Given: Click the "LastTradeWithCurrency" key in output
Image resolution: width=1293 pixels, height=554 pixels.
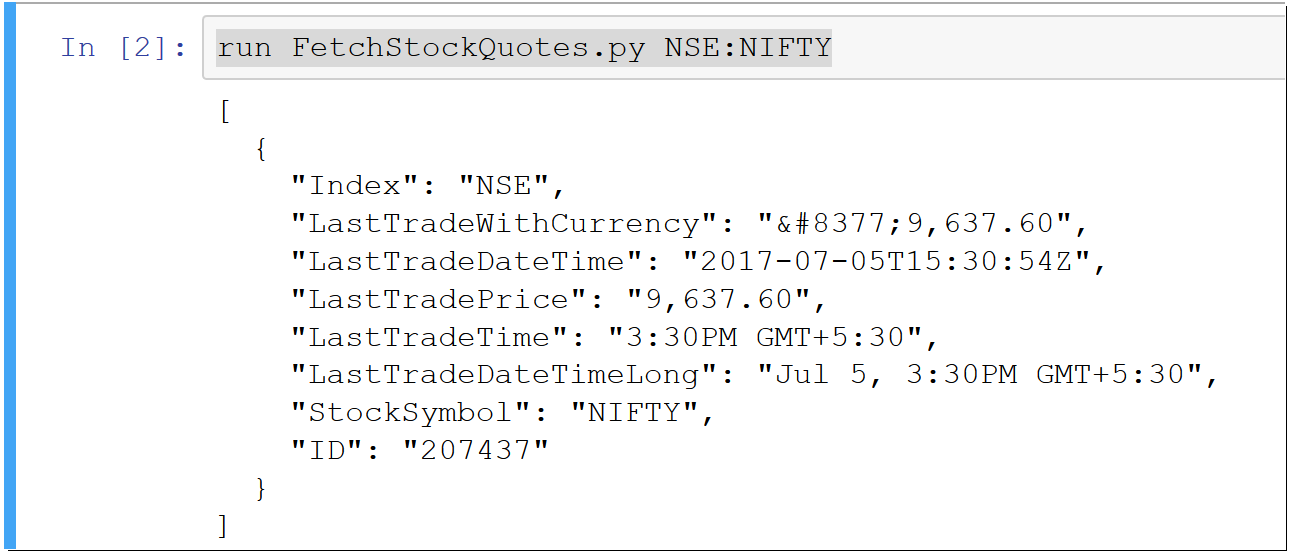Looking at the screenshot, I should (505, 224).
